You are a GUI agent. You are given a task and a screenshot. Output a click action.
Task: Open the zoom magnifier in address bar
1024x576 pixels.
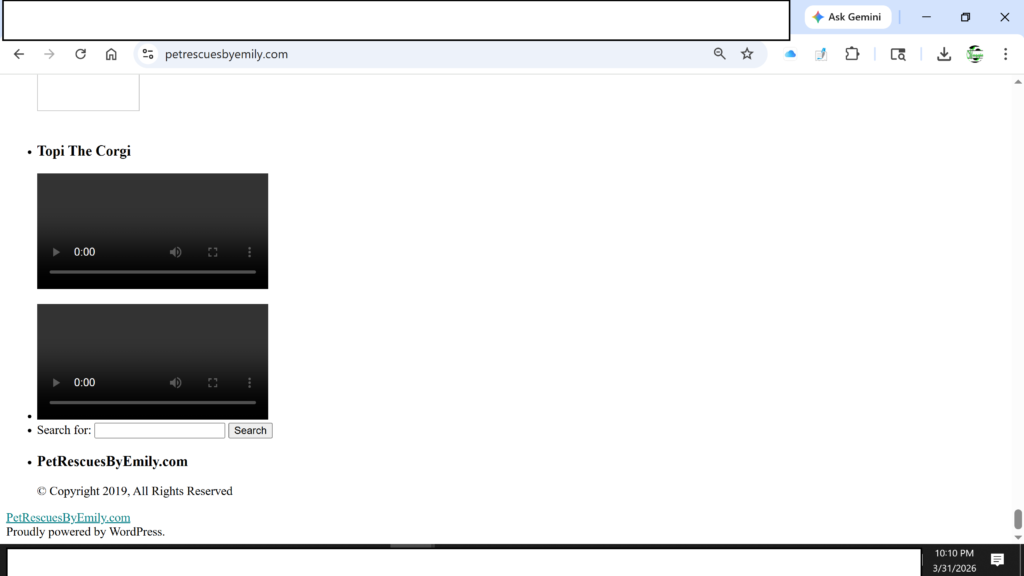(719, 54)
